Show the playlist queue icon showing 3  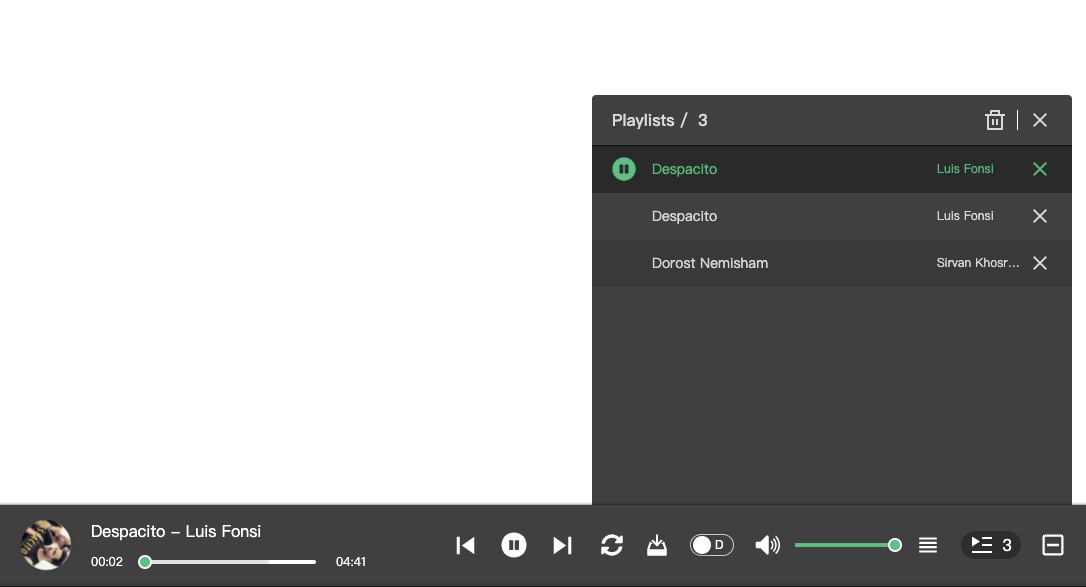coord(990,545)
